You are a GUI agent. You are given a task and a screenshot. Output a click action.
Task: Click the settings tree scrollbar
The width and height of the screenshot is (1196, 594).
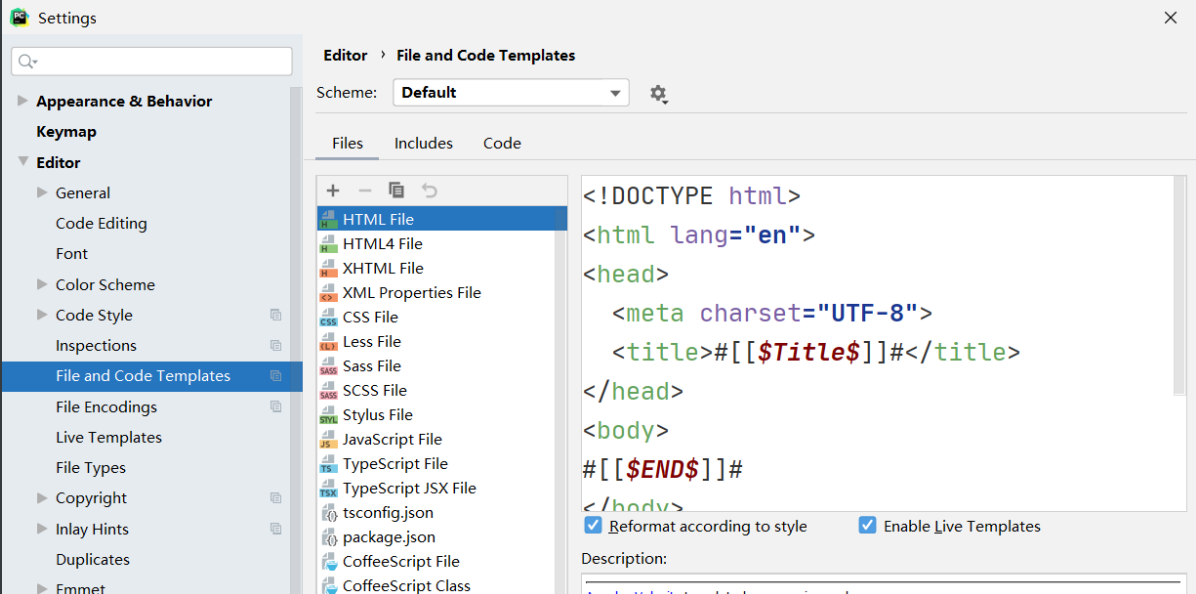tap(296, 339)
